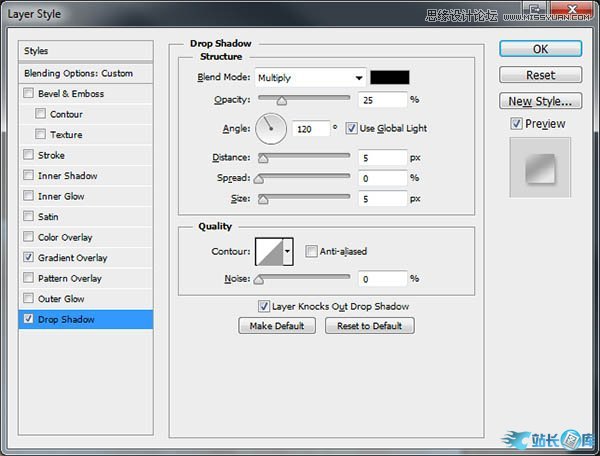The width and height of the screenshot is (600, 456).
Task: Open the Blend Mode Multiply dropdown
Action: click(x=310, y=77)
